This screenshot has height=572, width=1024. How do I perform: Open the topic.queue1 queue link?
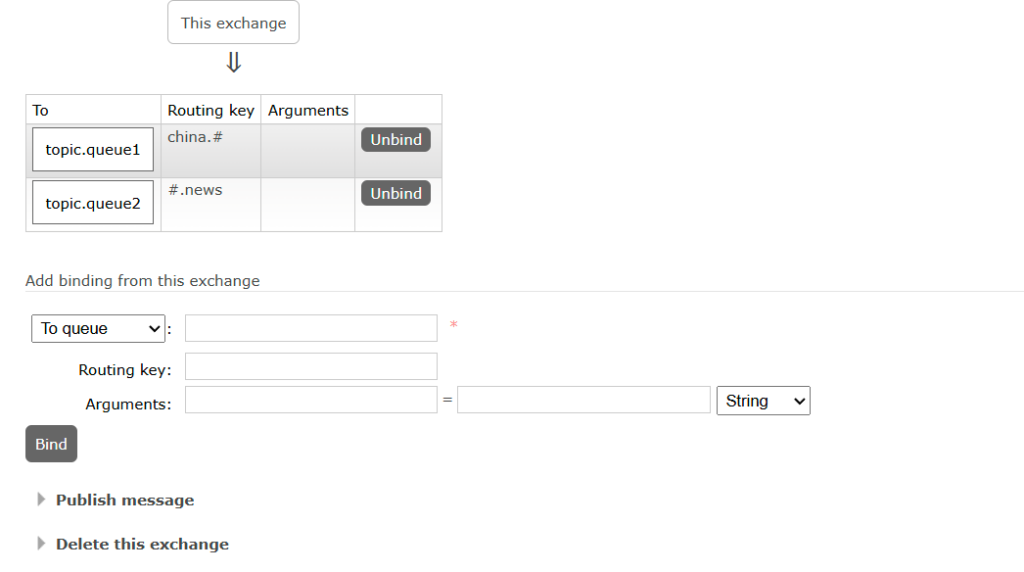(93, 150)
